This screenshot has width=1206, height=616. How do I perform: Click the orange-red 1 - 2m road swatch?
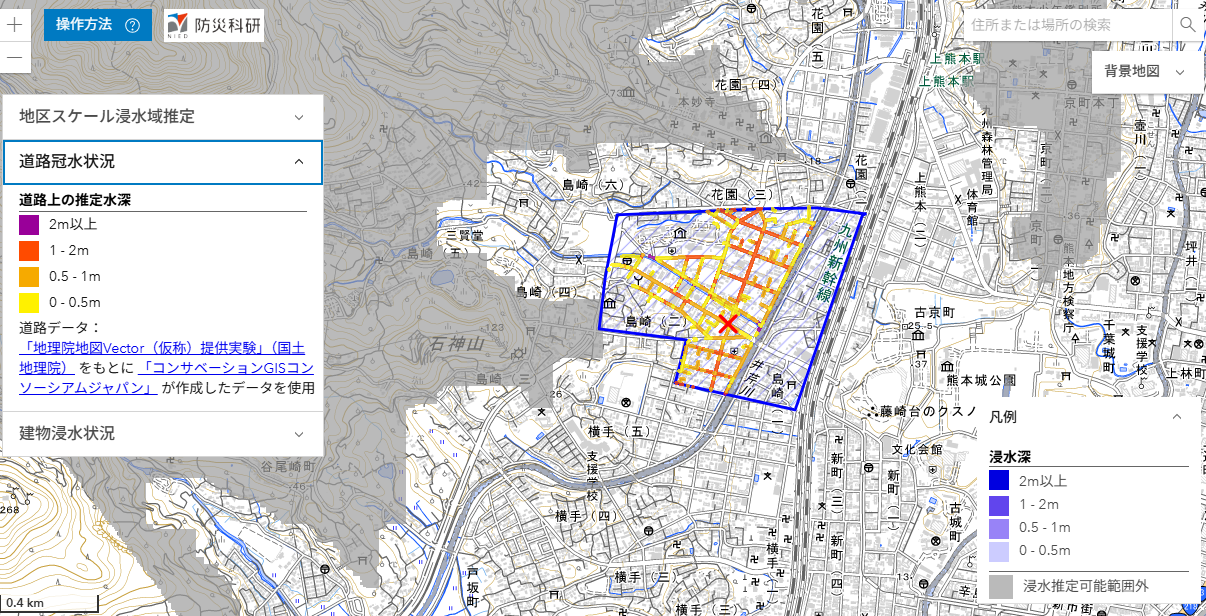(29, 251)
